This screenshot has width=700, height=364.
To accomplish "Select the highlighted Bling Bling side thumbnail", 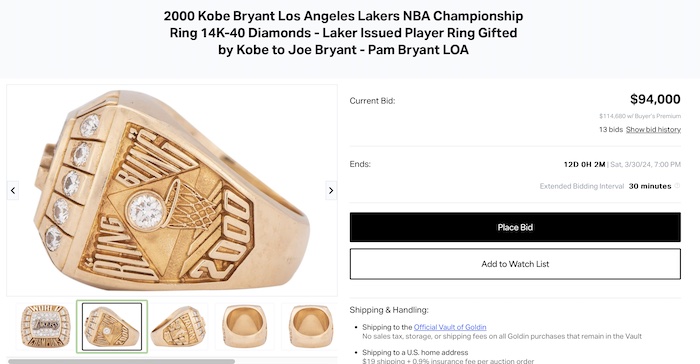I will 112,326.
